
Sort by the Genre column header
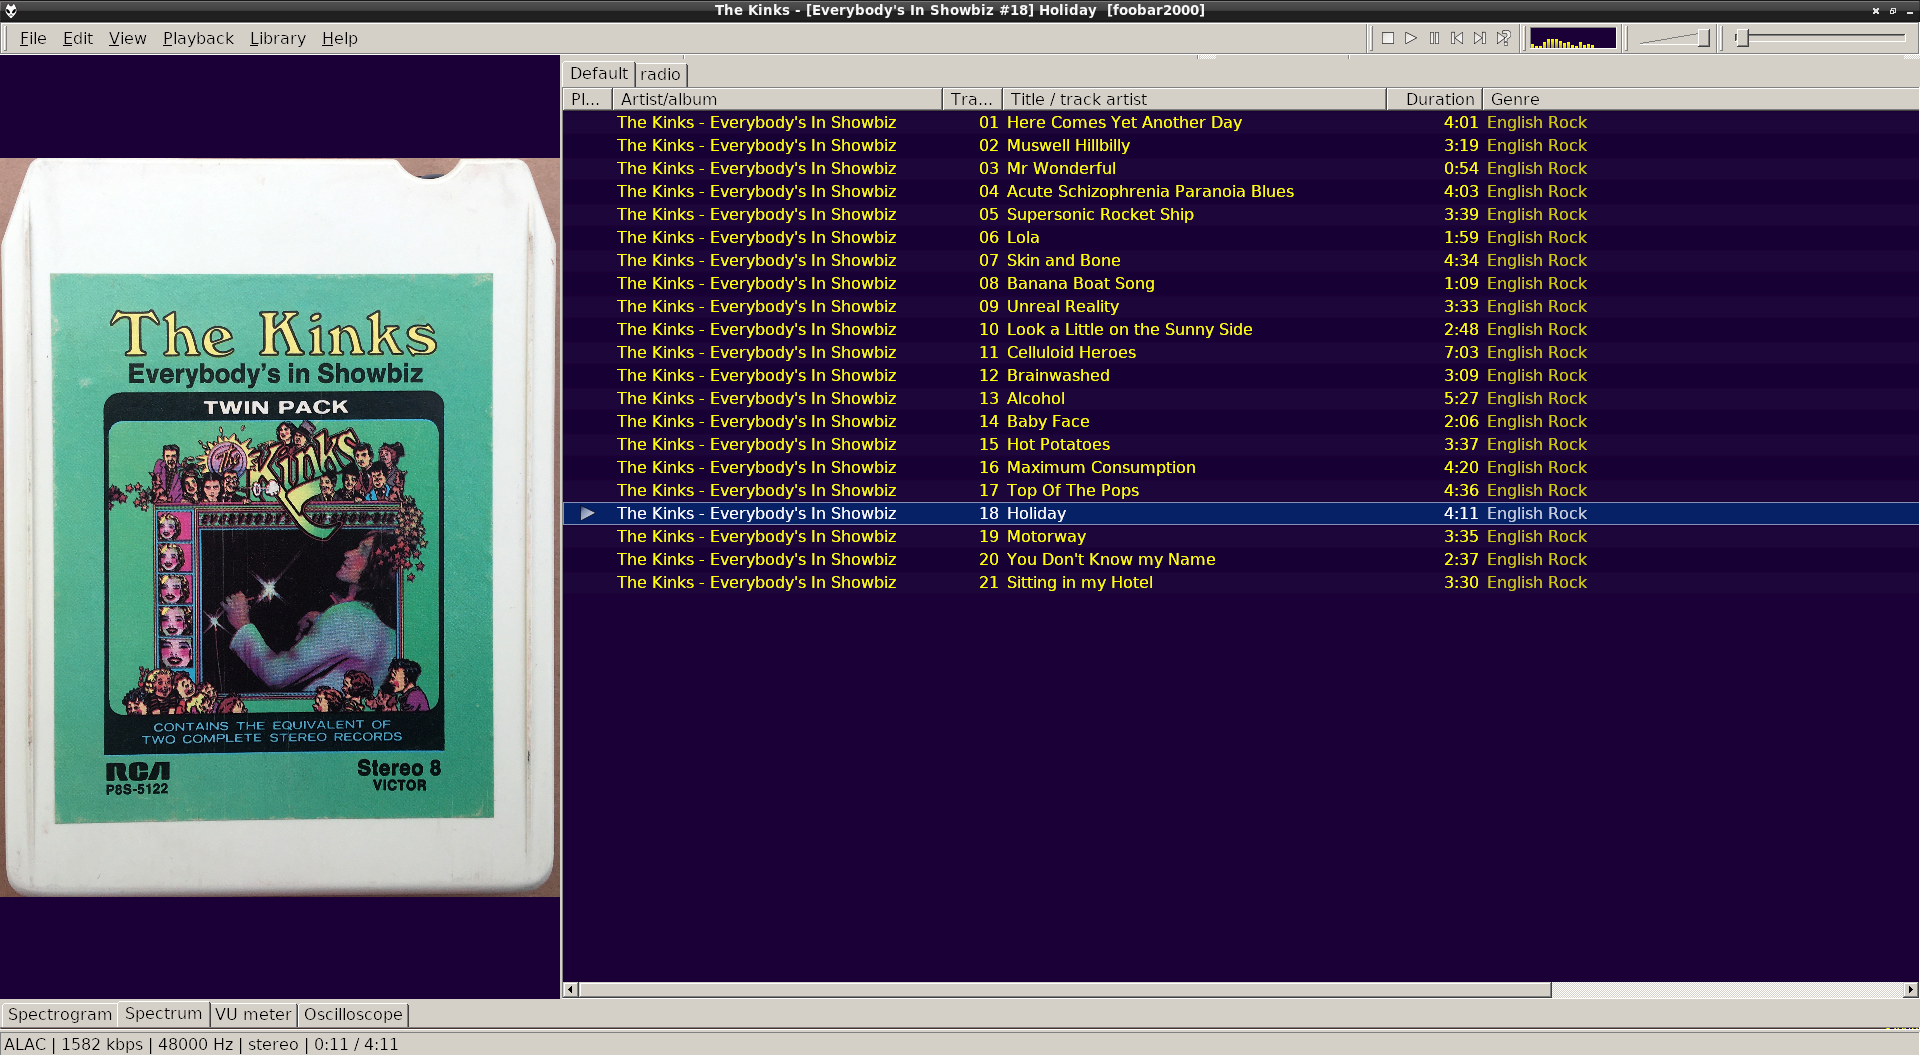(1700, 99)
